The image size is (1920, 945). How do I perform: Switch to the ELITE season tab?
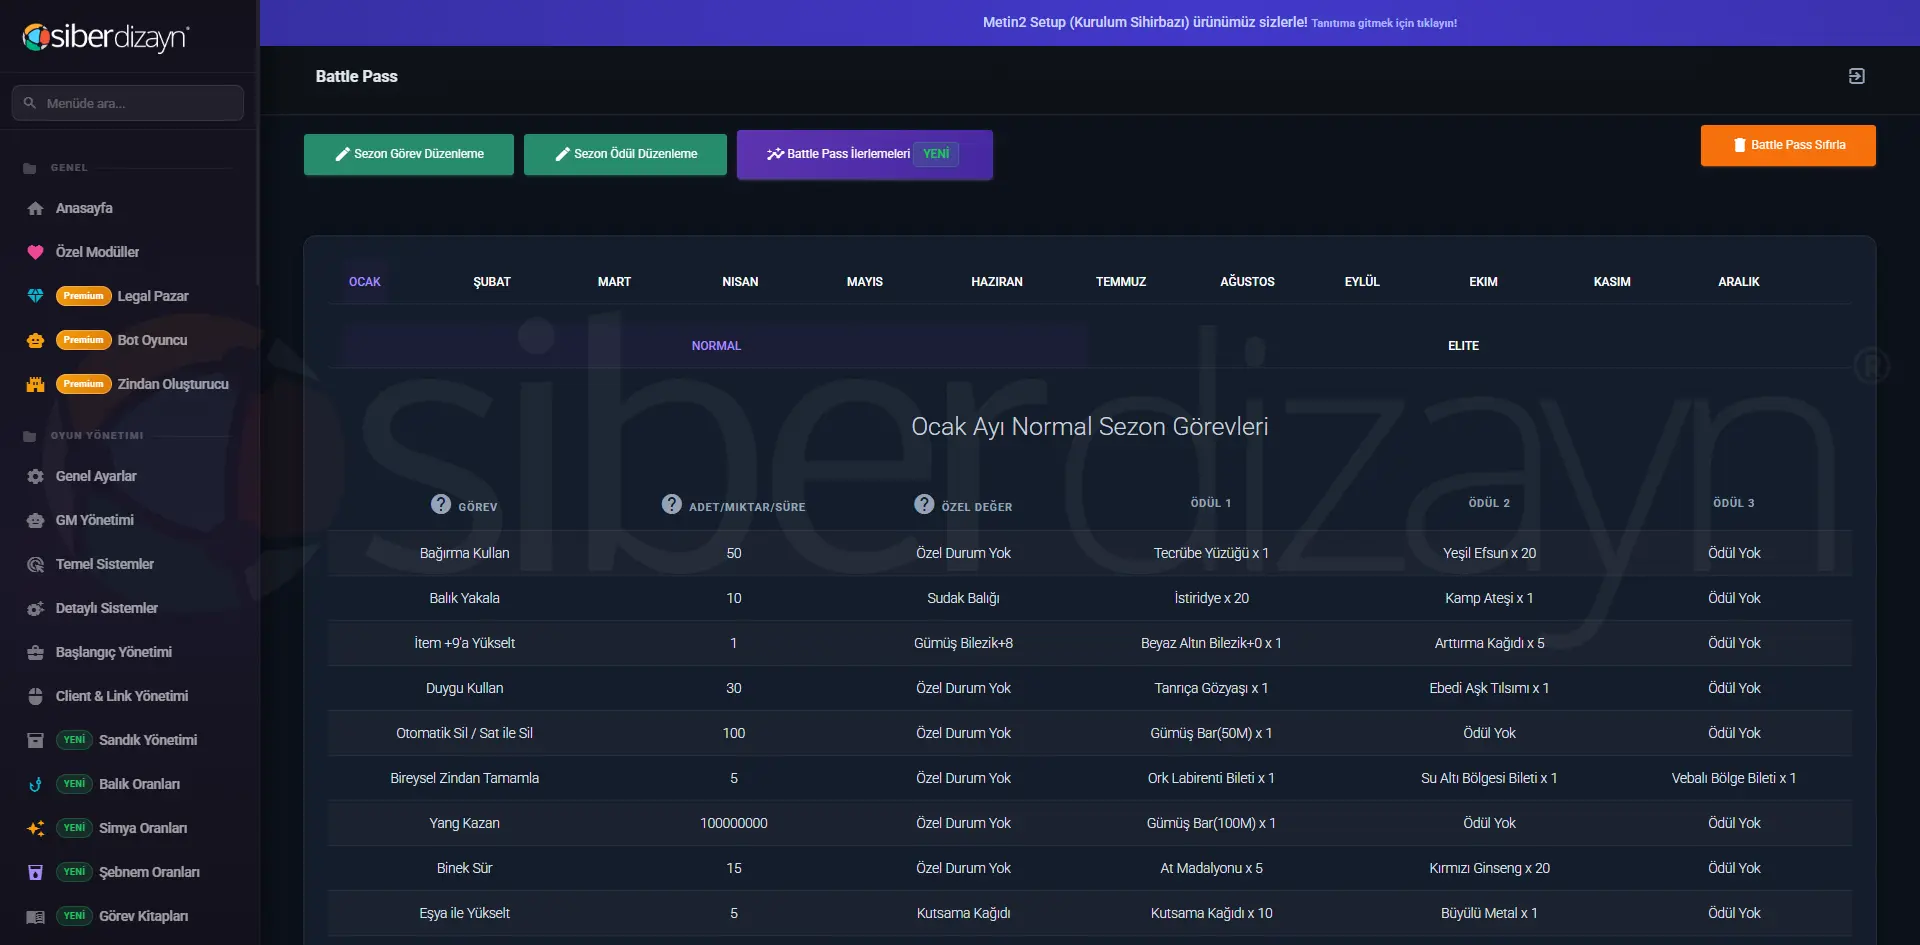pyautogui.click(x=1463, y=346)
